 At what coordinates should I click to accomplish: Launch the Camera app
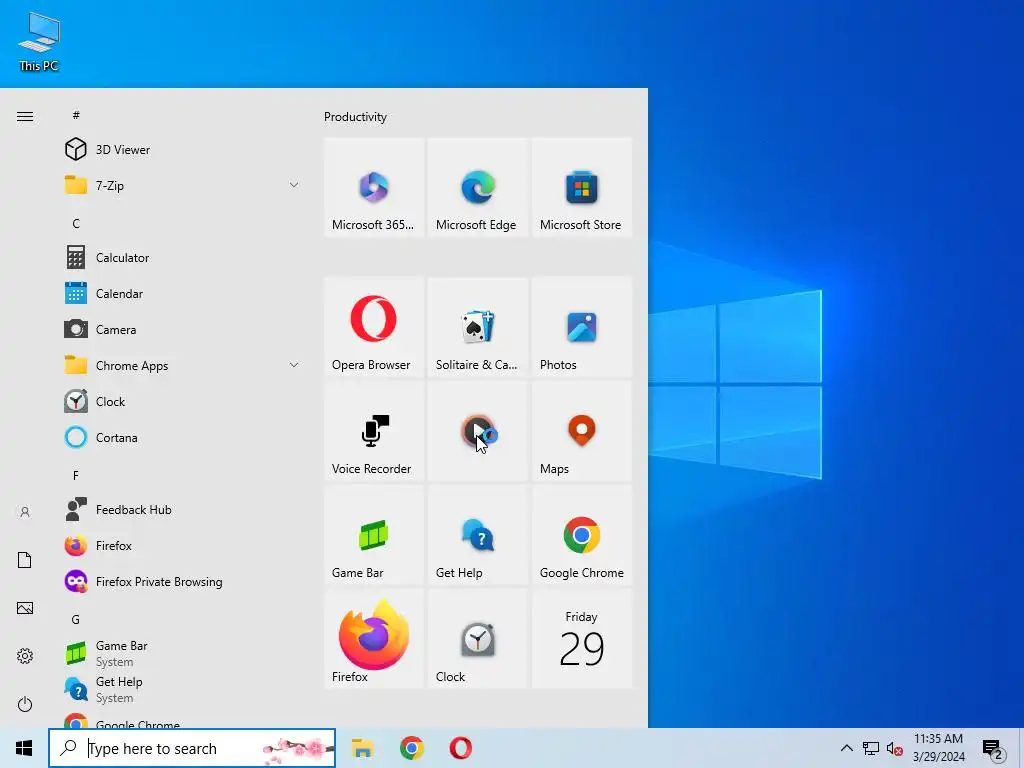point(183,329)
